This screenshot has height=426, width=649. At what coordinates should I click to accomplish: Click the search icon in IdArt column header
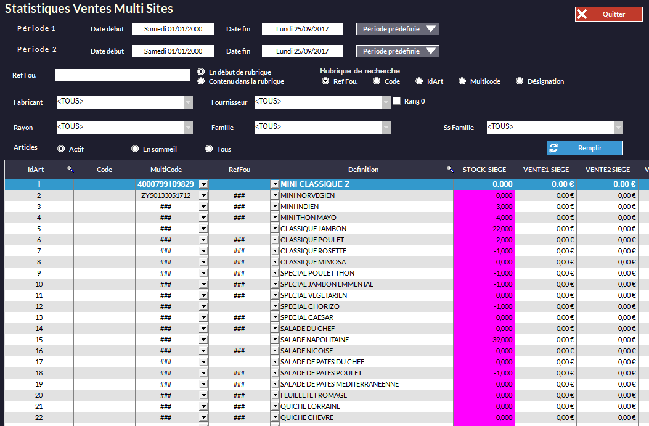click(69, 169)
